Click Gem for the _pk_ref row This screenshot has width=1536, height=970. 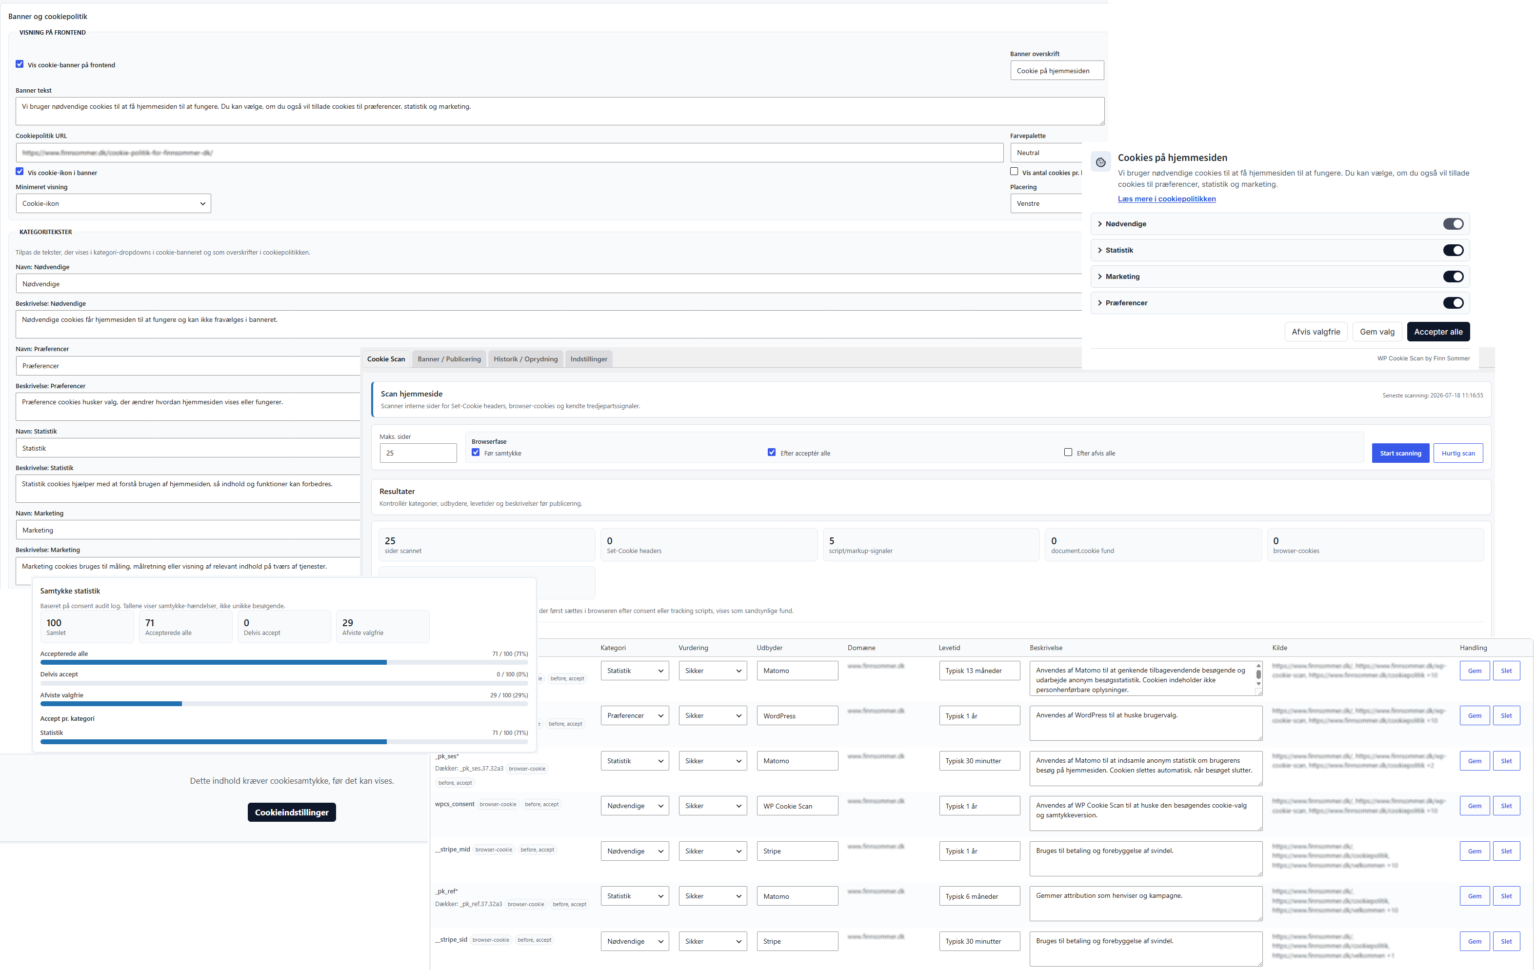[x=1474, y=896]
